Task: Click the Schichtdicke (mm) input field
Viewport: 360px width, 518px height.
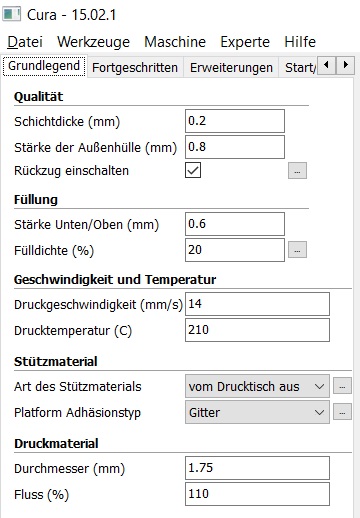Action: 235,121
